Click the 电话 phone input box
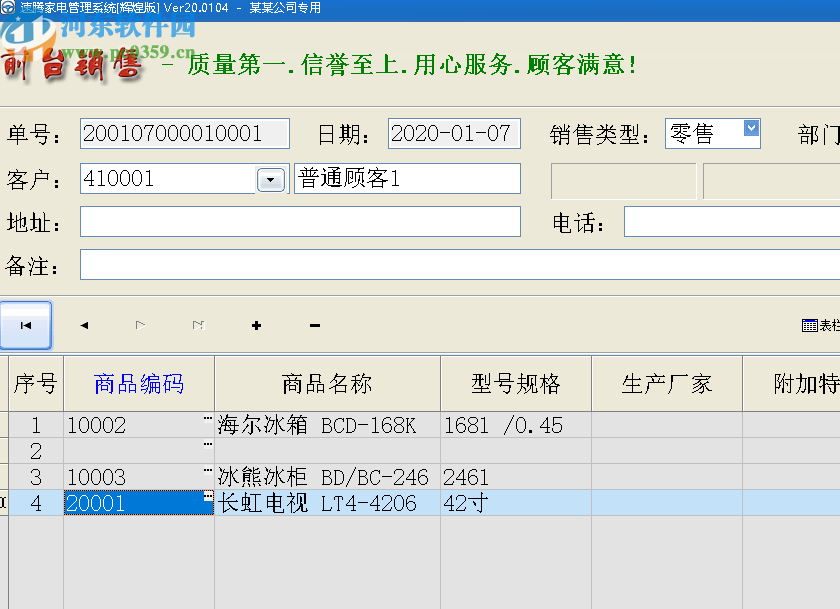Screen dimensions: 840x609 click(x=730, y=221)
